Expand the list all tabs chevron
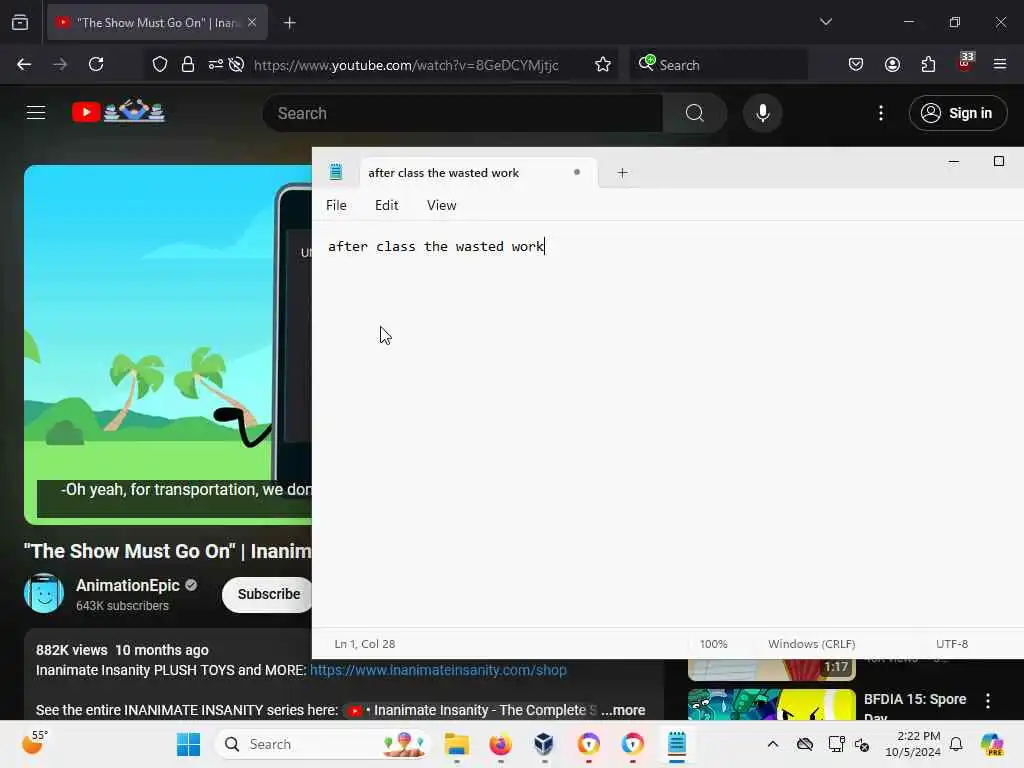The height and width of the screenshot is (768, 1024). pos(825,22)
